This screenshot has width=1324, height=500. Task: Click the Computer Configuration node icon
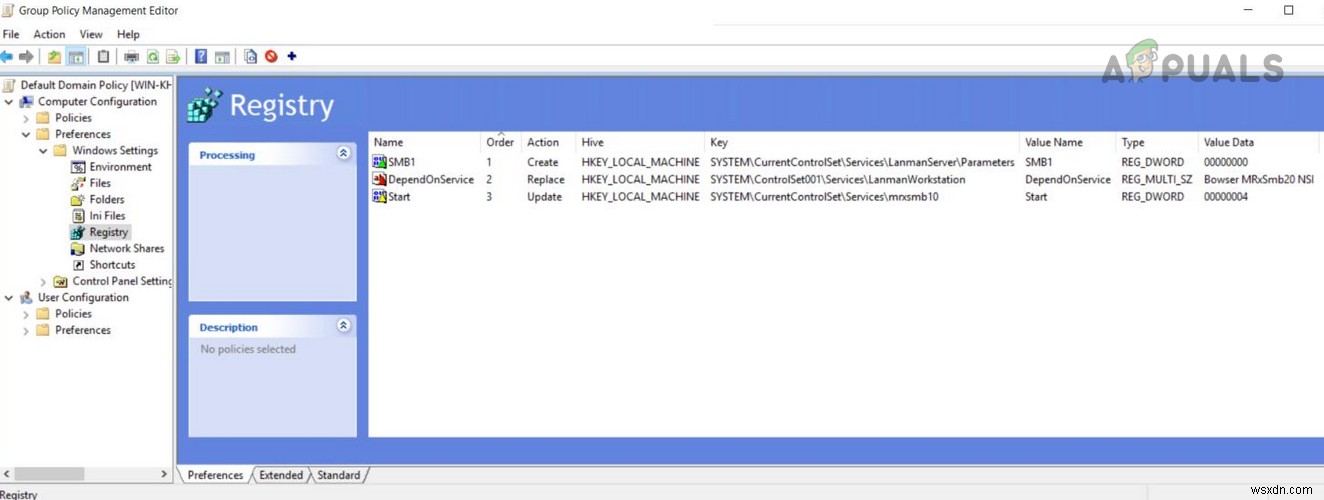[26, 102]
